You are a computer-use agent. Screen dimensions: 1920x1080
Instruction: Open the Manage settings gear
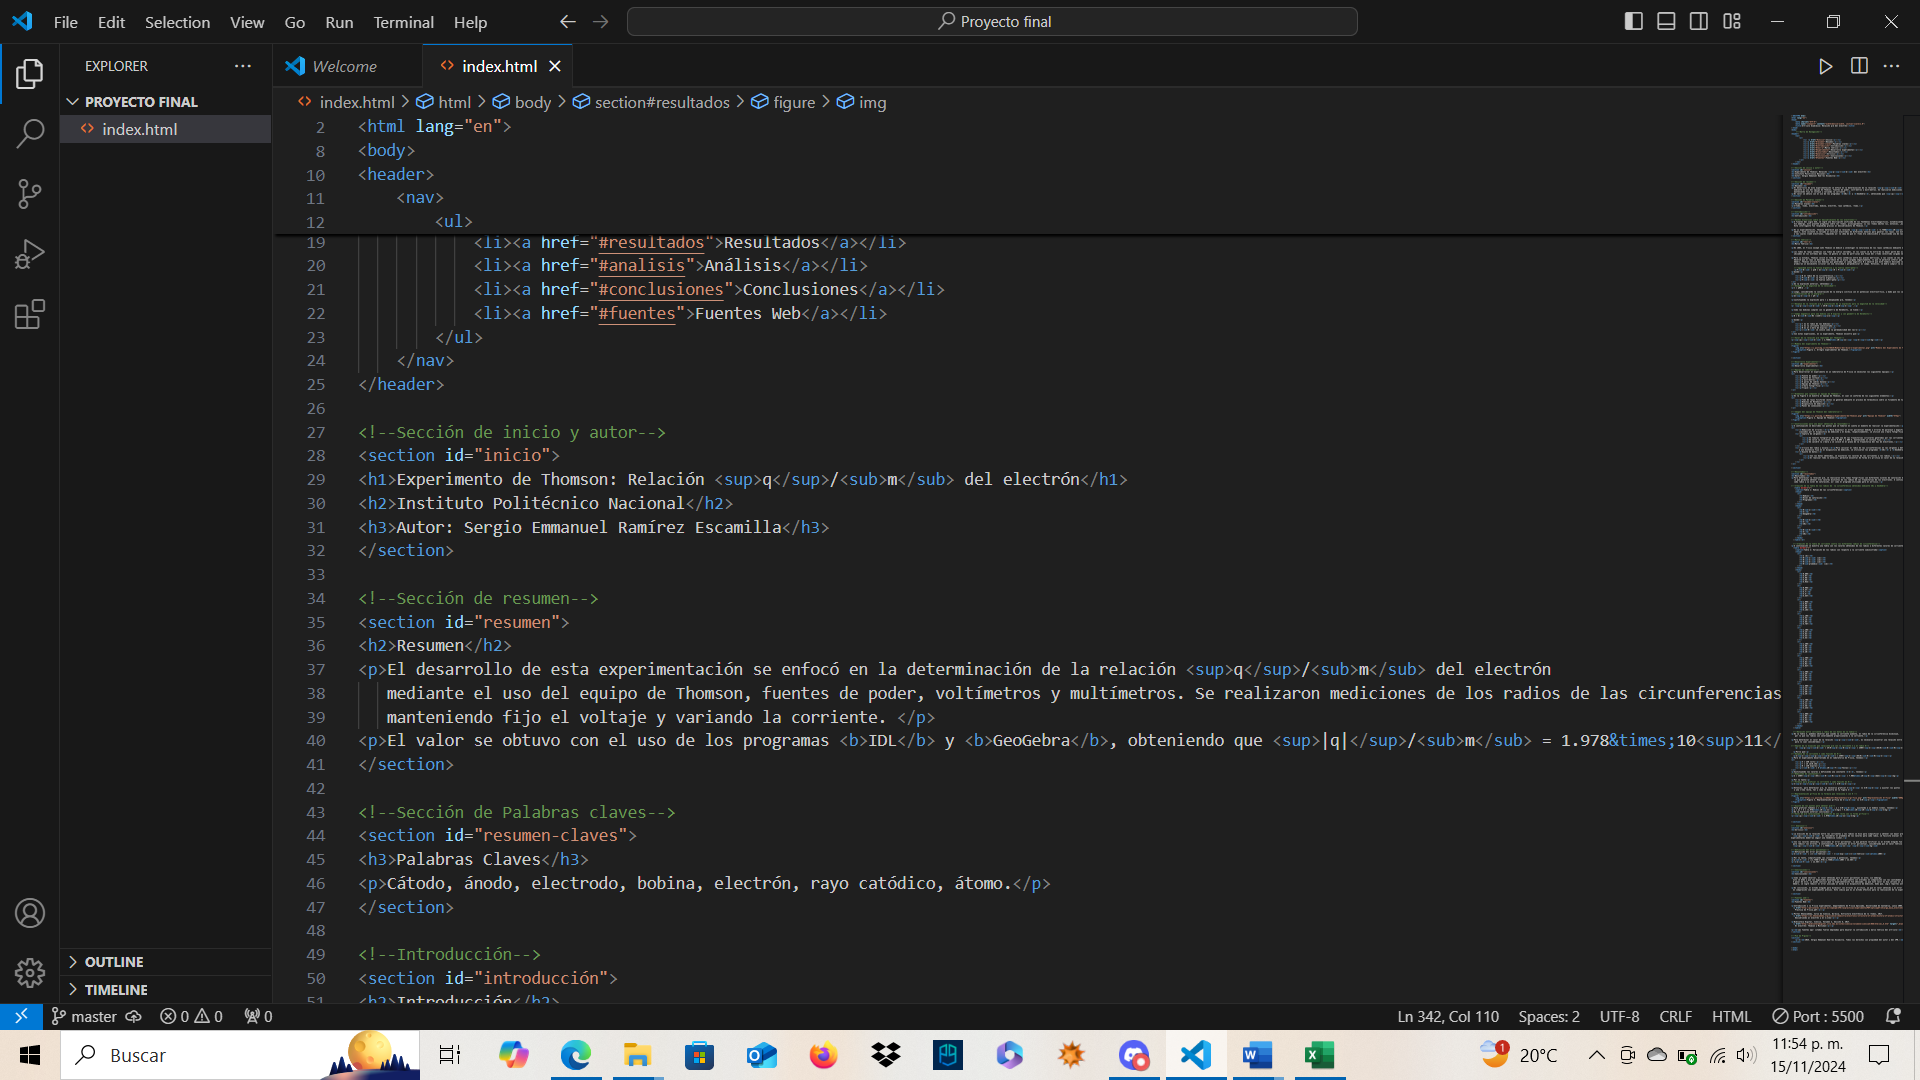(x=30, y=972)
